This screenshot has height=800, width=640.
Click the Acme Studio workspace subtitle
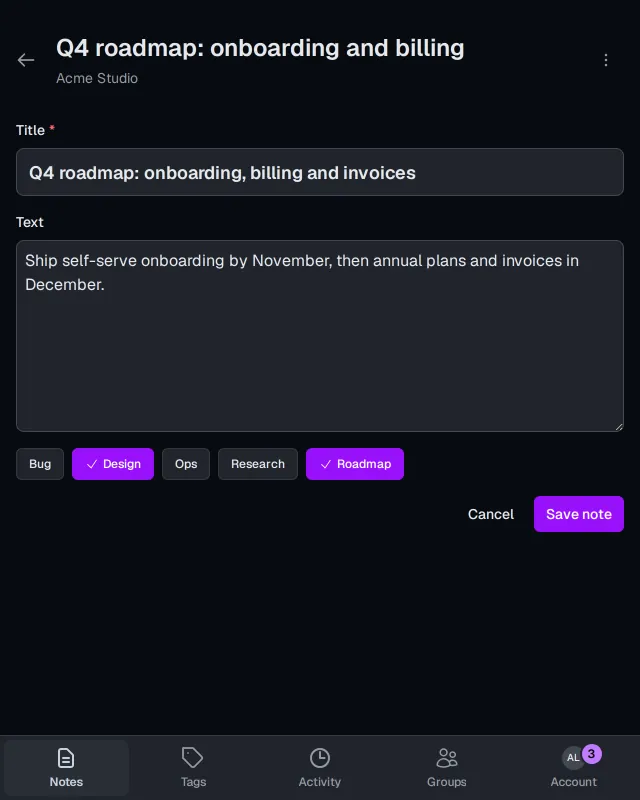click(x=97, y=78)
